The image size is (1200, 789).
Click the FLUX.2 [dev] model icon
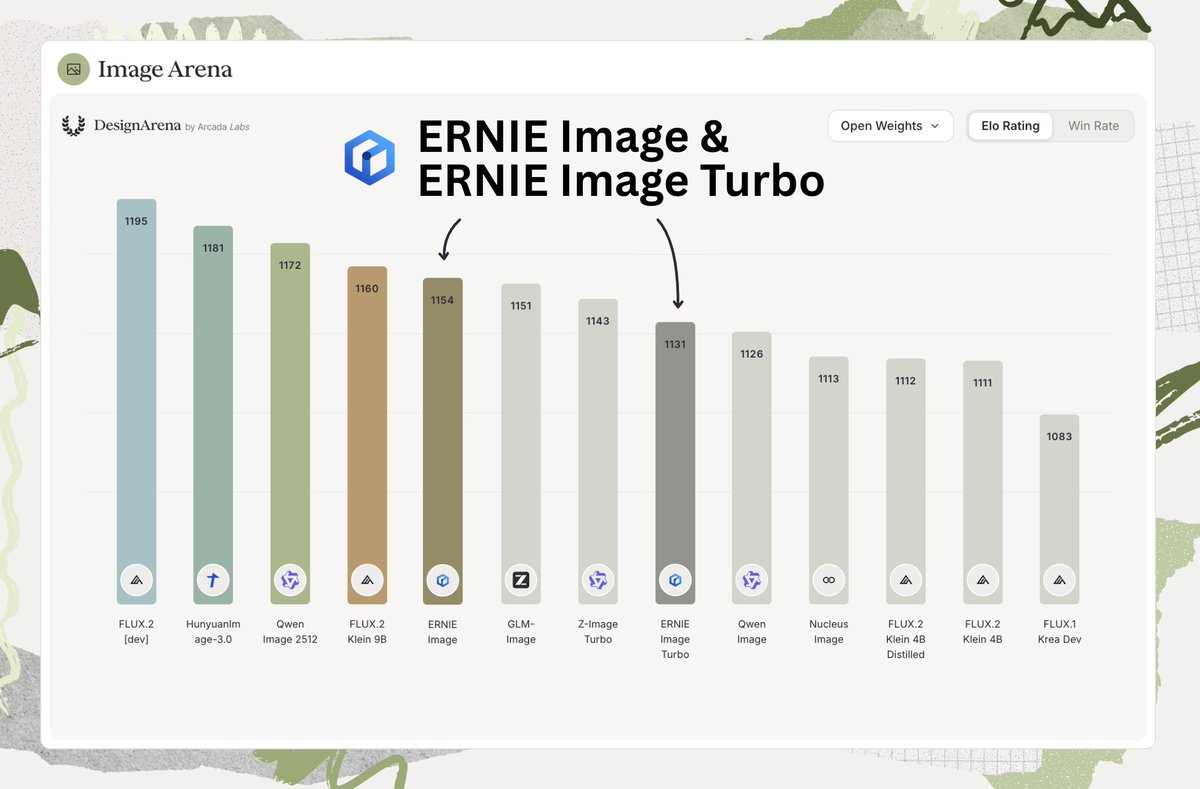click(x=136, y=580)
